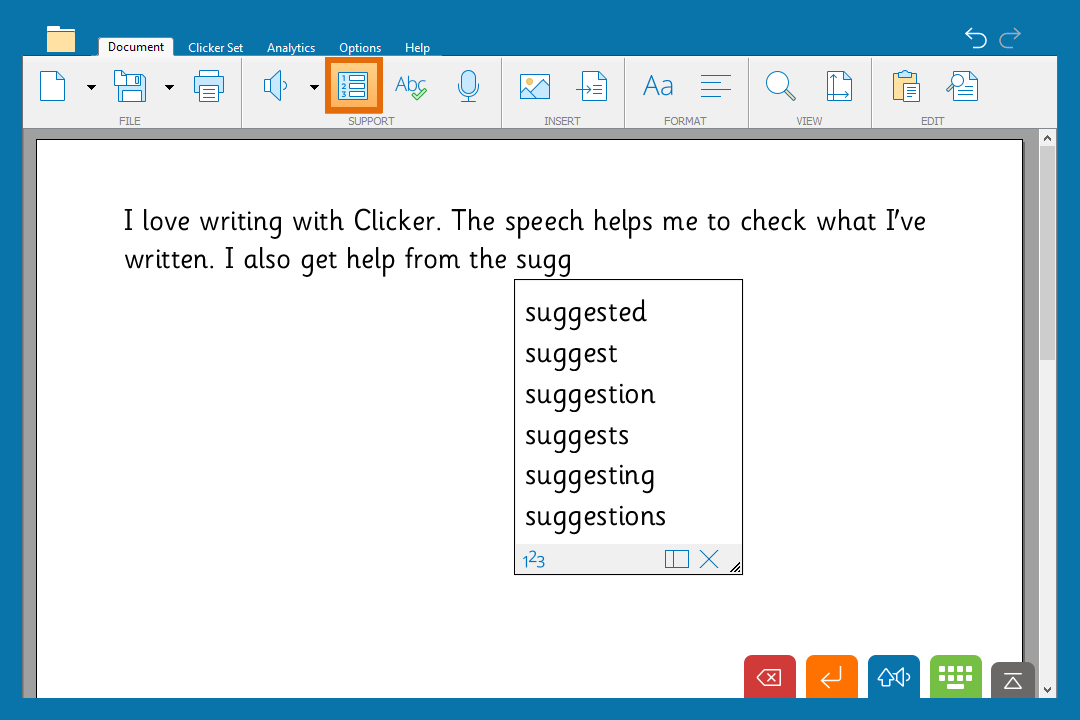The image size is (1080, 720).
Task: Select "suggestion" in the prediction list
Action: click(590, 394)
